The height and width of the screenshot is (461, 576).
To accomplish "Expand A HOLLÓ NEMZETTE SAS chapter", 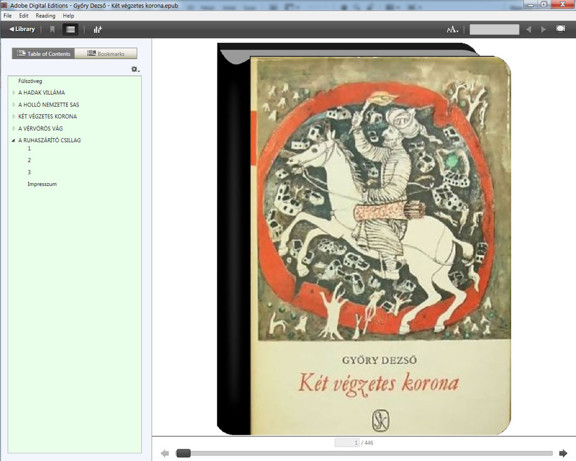I will (x=14, y=105).
